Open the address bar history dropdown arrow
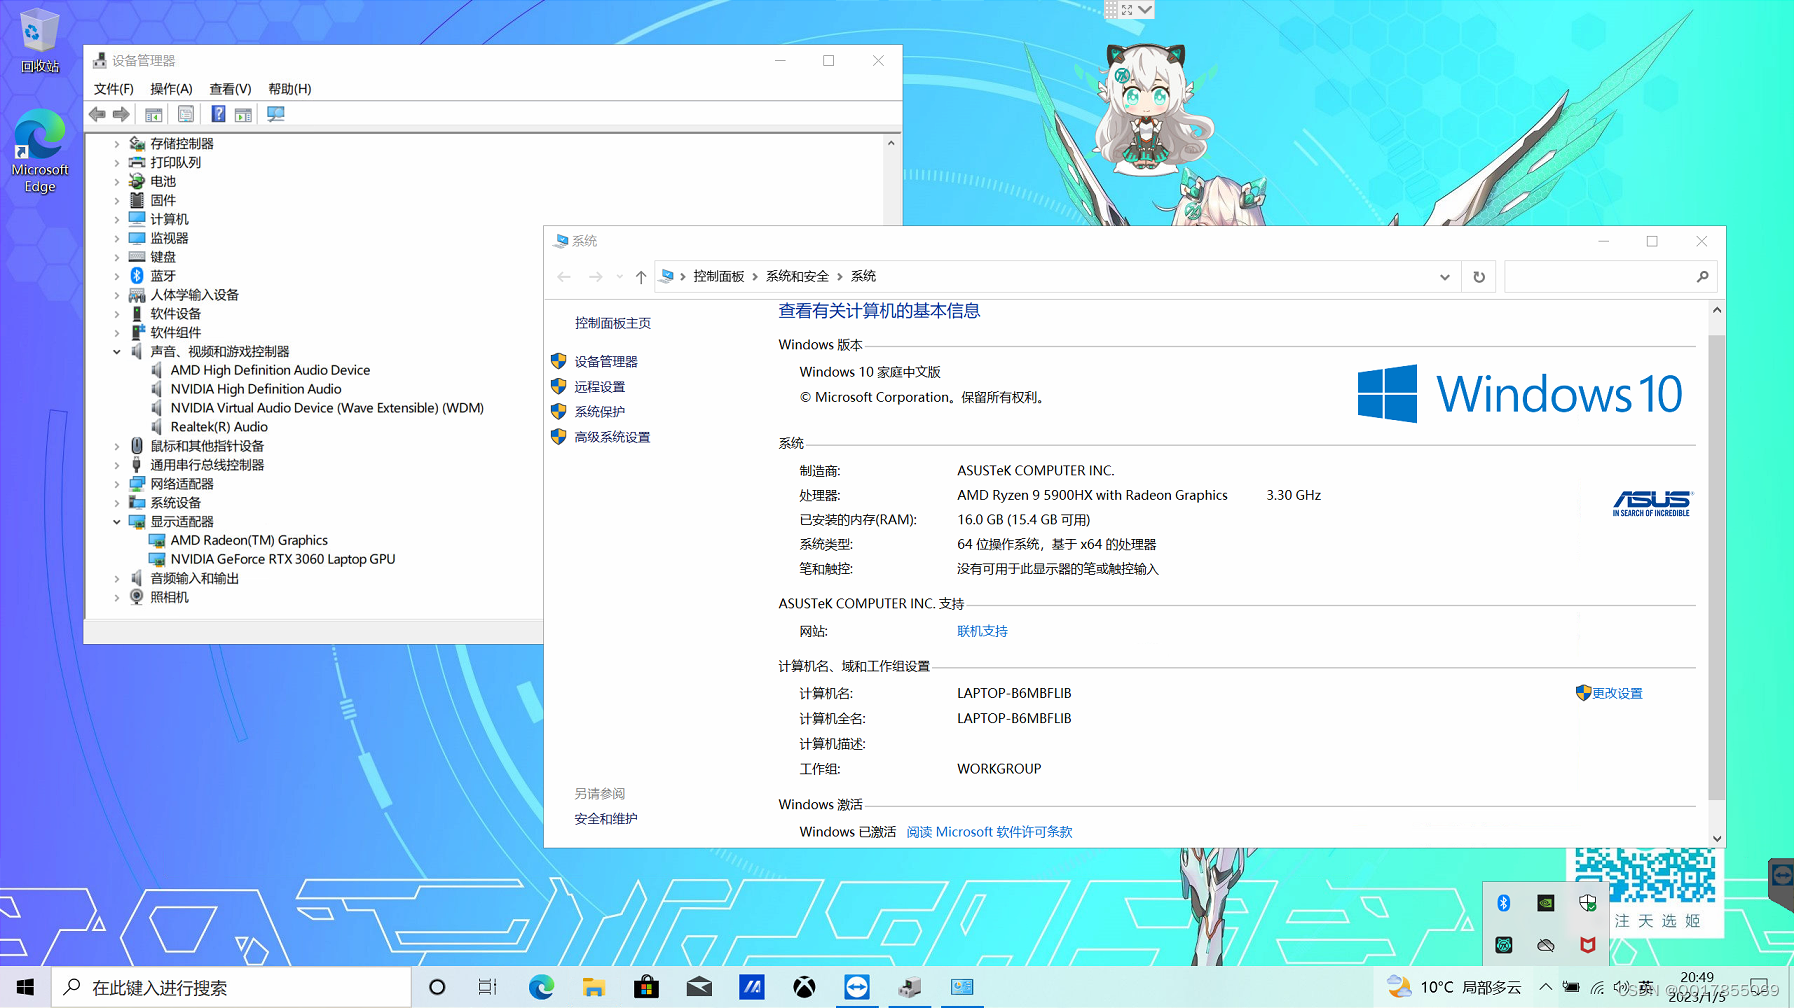 click(x=1445, y=277)
